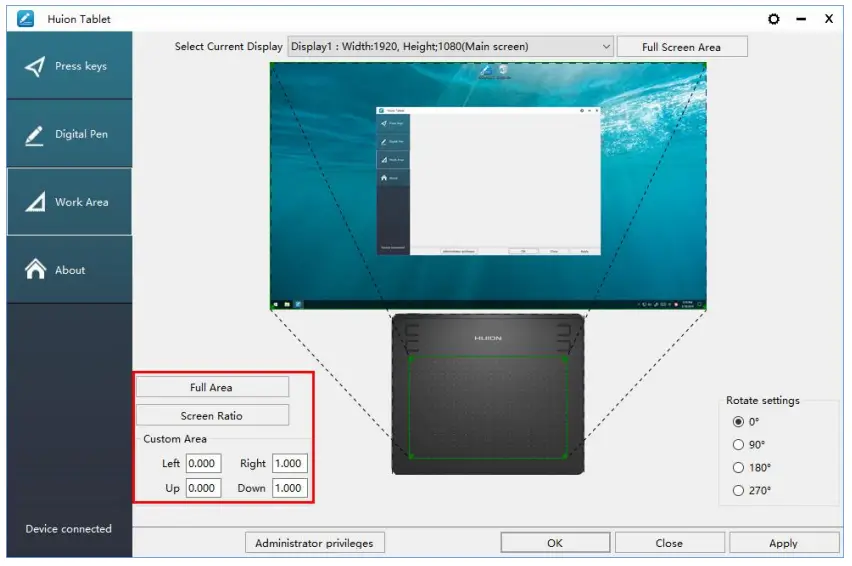852x566 pixels.
Task: Click the Left custom area field
Action: click(x=203, y=463)
